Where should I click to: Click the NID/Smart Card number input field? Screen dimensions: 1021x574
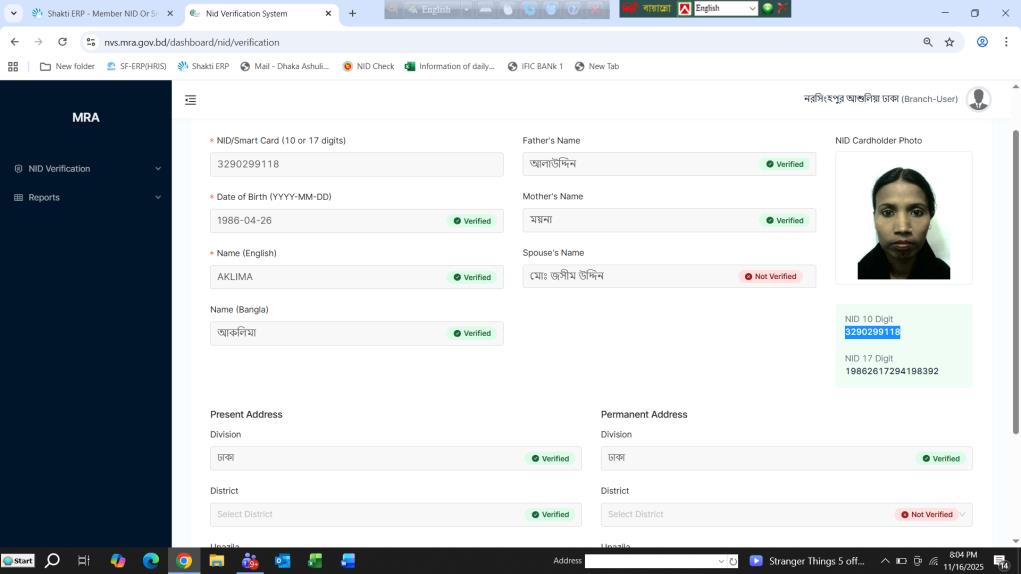(x=356, y=164)
